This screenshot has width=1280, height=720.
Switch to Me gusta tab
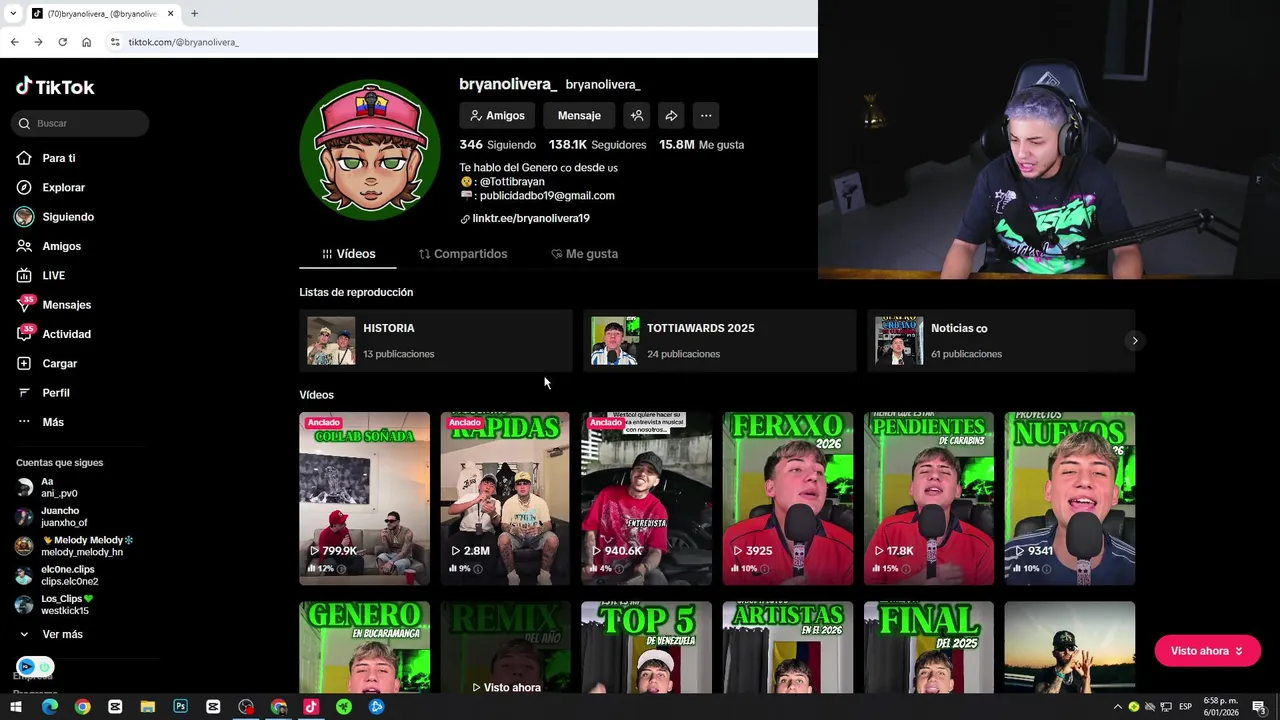coord(584,254)
